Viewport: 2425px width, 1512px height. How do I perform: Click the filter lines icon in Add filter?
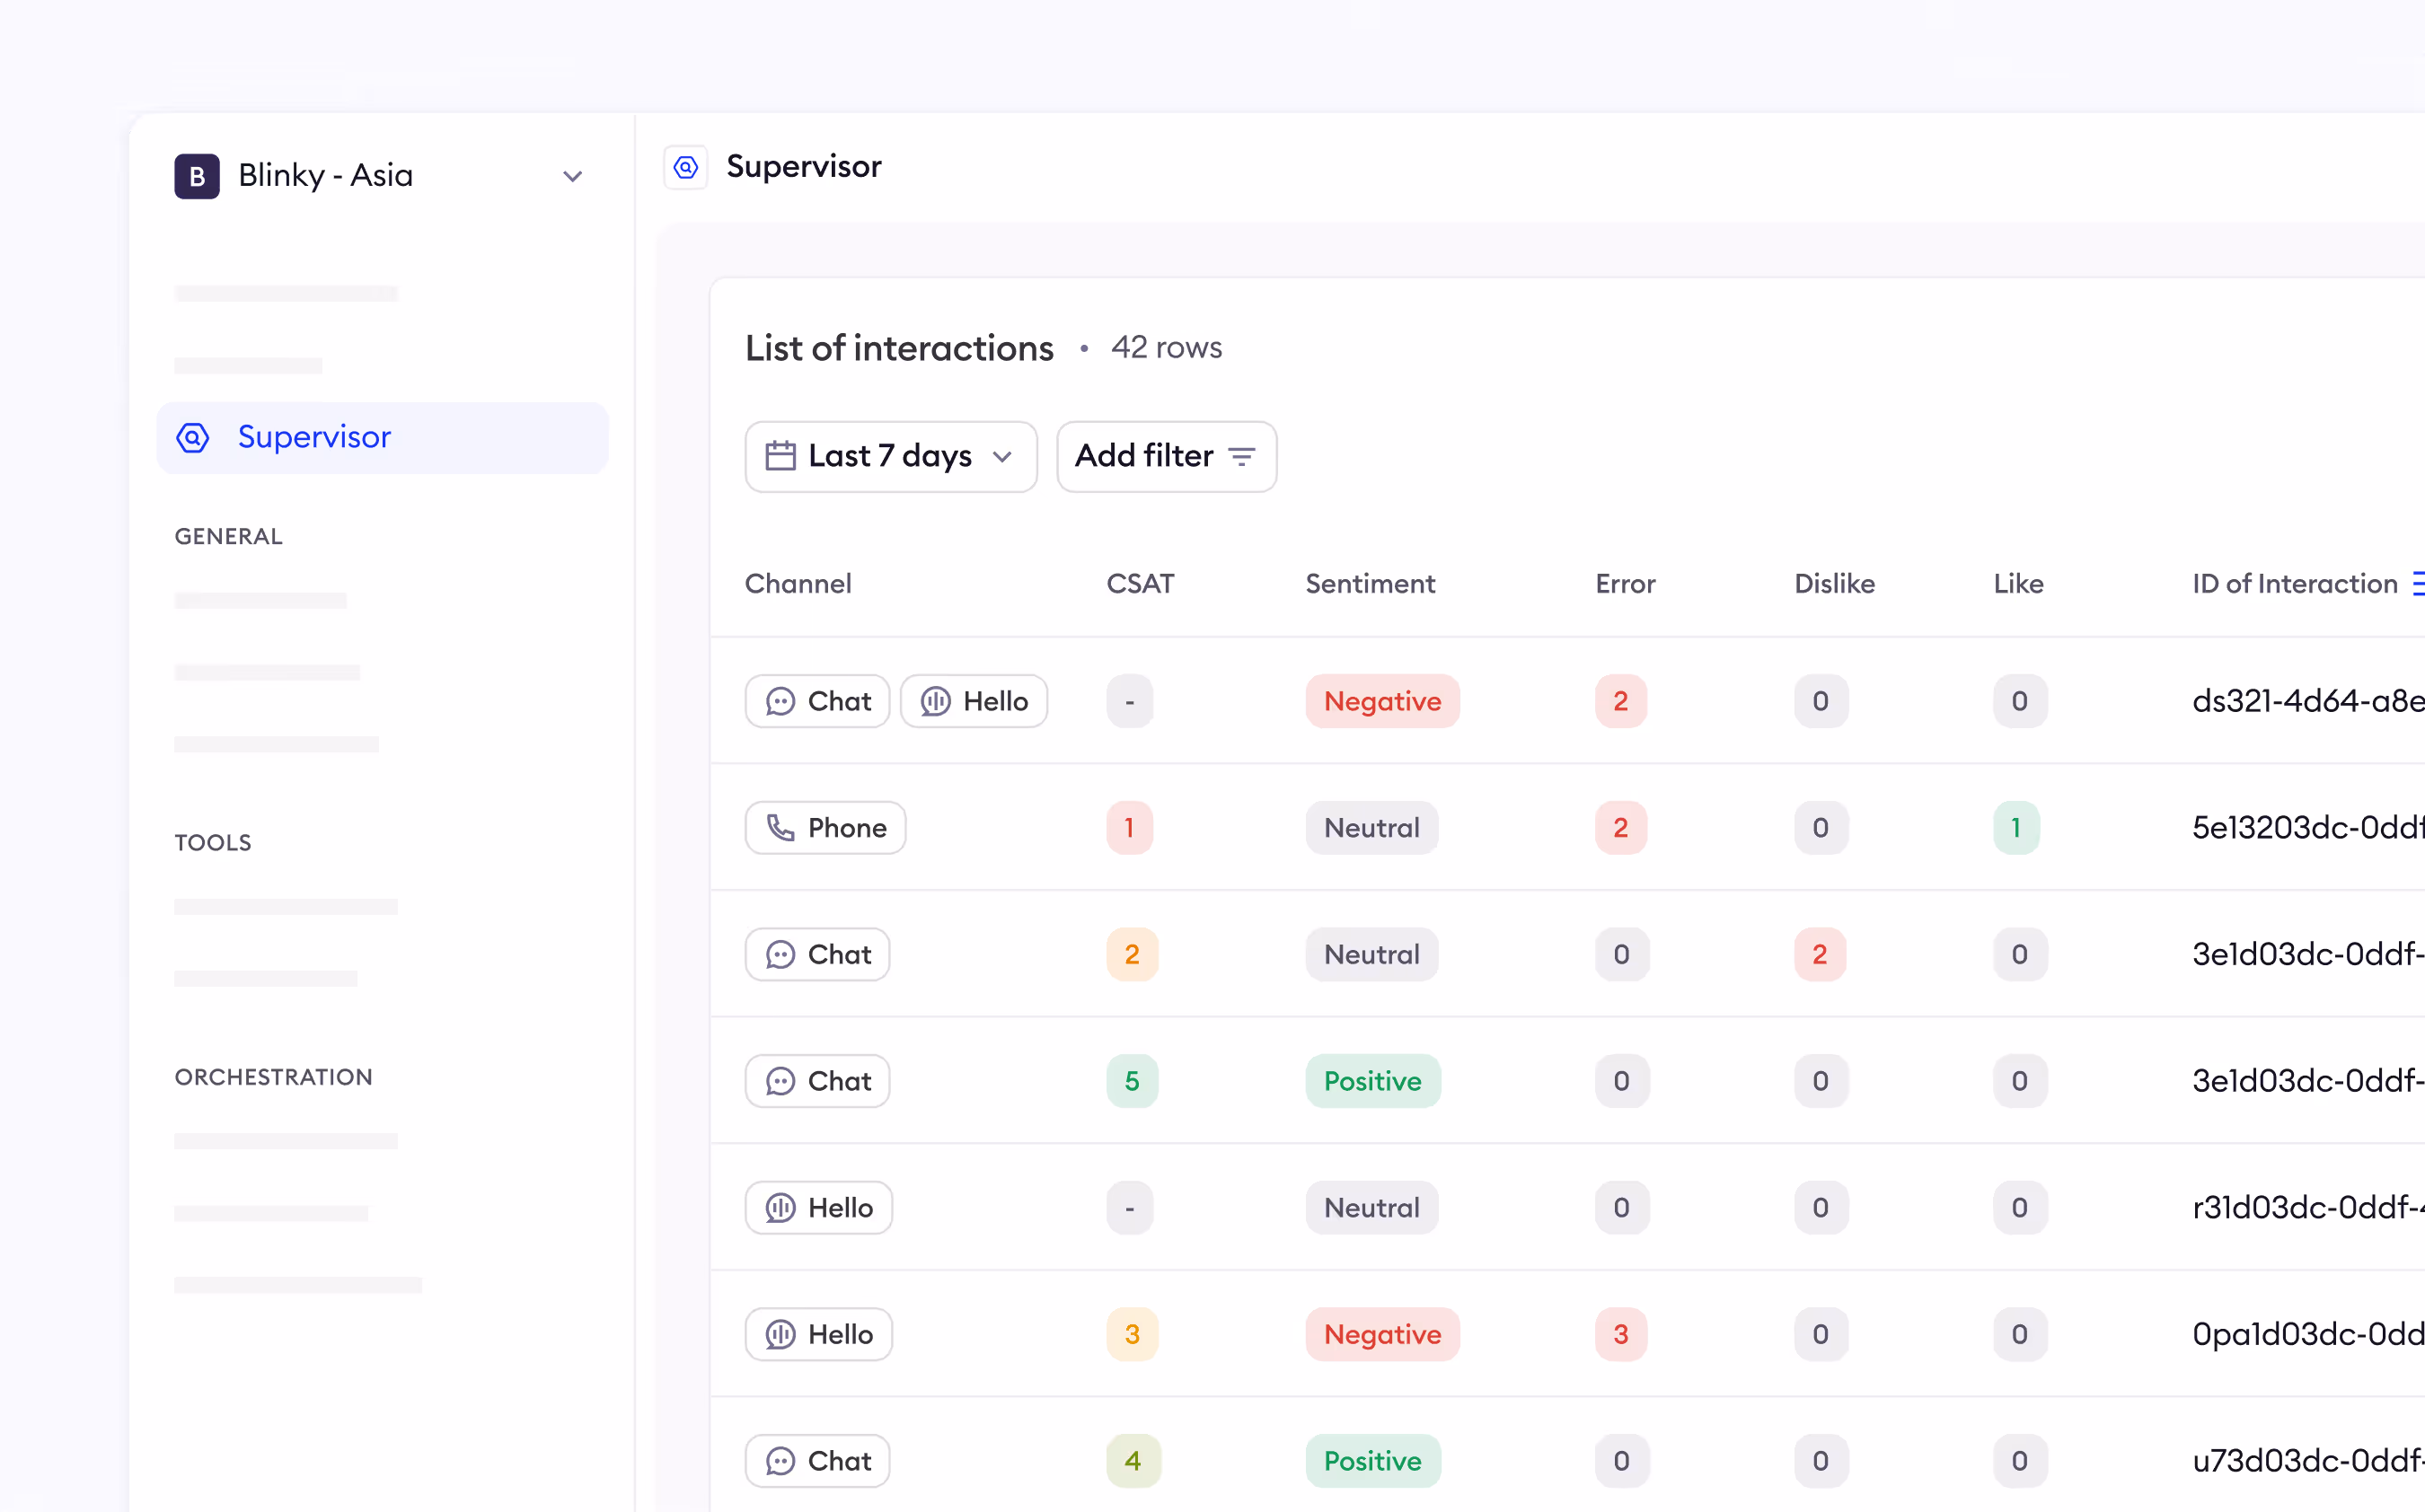(x=1241, y=456)
